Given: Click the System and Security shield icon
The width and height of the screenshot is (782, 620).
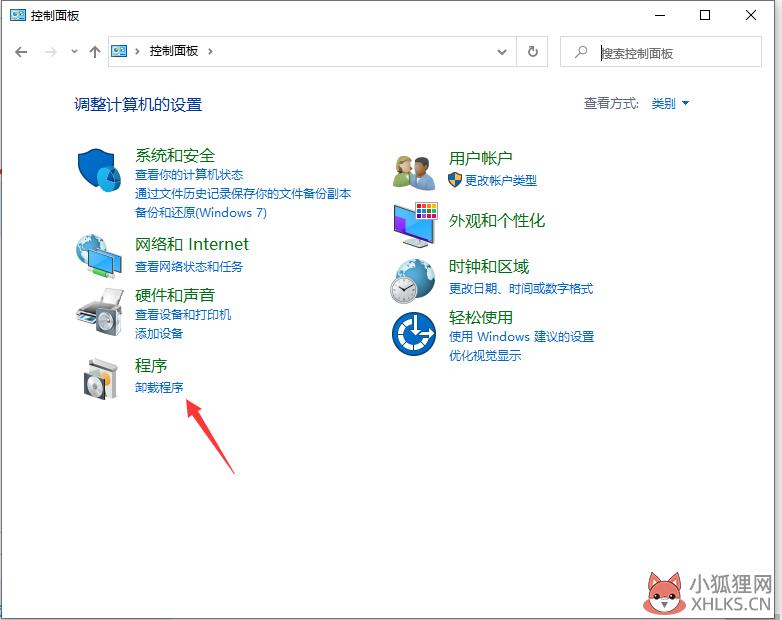Looking at the screenshot, I should [99, 170].
